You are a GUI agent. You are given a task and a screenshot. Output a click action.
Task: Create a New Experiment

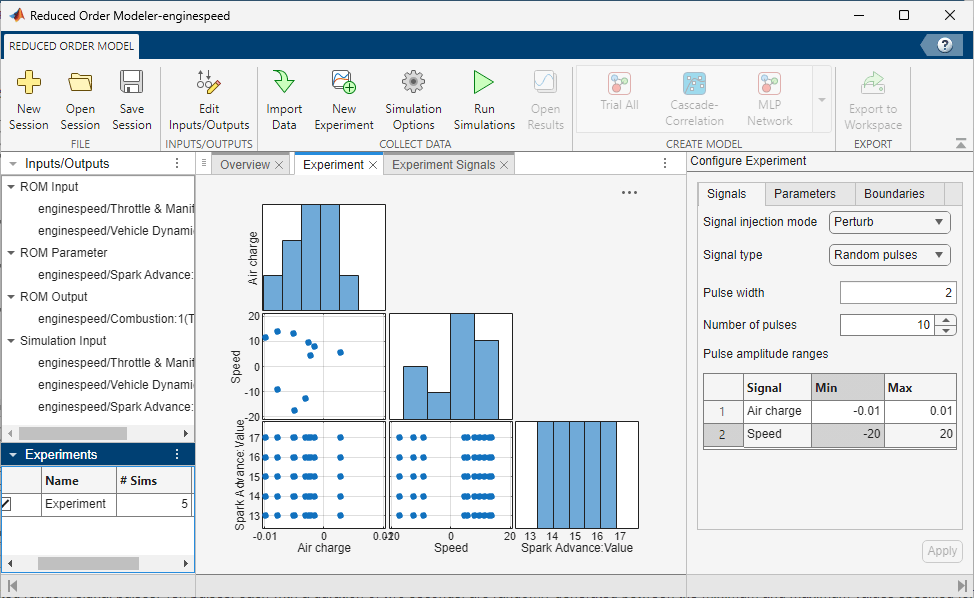(343, 97)
